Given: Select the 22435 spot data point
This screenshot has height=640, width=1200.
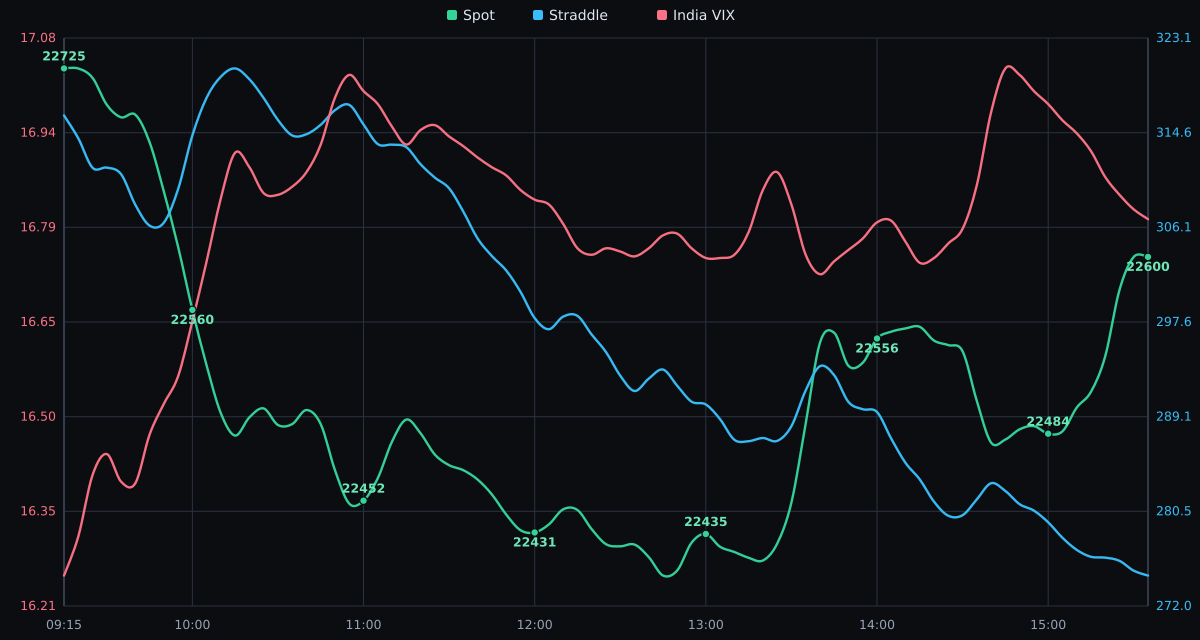Looking at the screenshot, I should pyautogui.click(x=706, y=534).
